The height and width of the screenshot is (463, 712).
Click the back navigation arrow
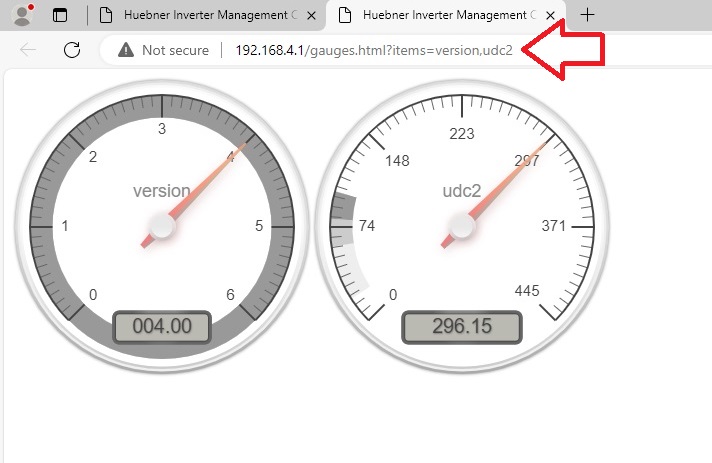click(28, 50)
